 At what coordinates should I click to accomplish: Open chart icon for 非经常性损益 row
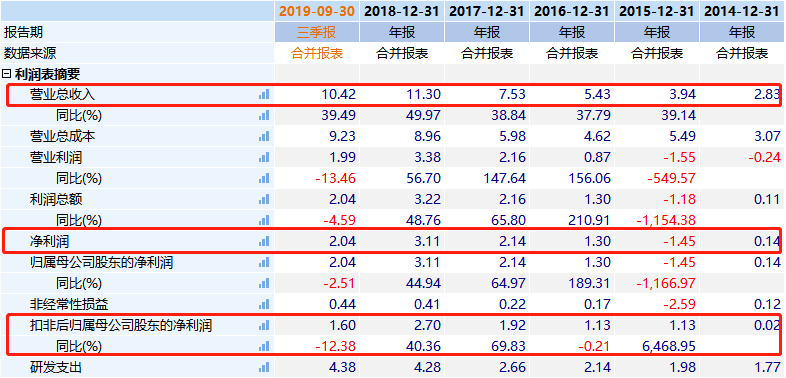pos(264,304)
